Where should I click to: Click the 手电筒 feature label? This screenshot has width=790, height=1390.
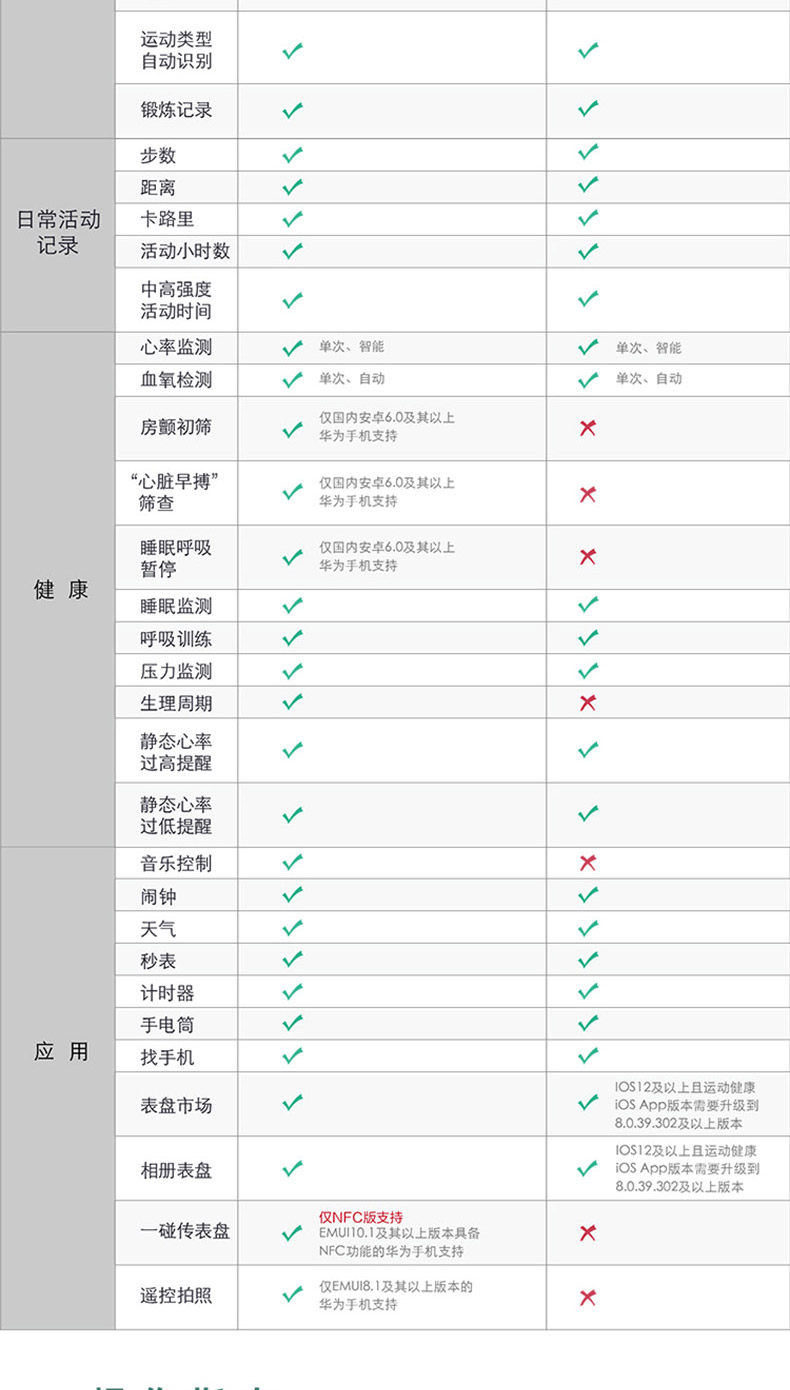pyautogui.click(x=167, y=1025)
